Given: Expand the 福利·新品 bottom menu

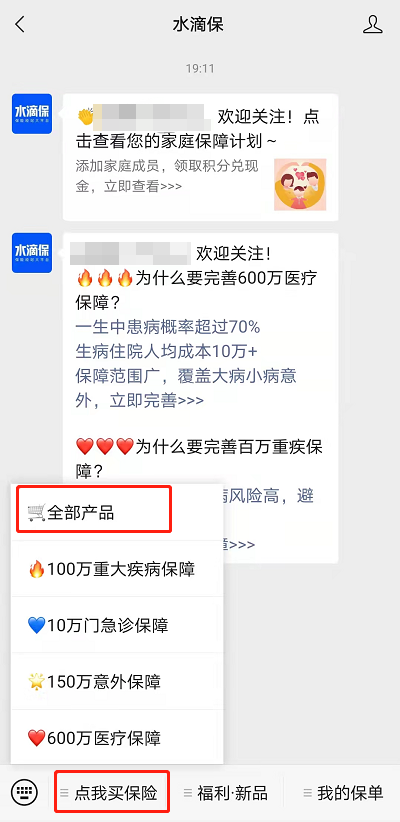Looking at the screenshot, I should [x=225, y=793].
